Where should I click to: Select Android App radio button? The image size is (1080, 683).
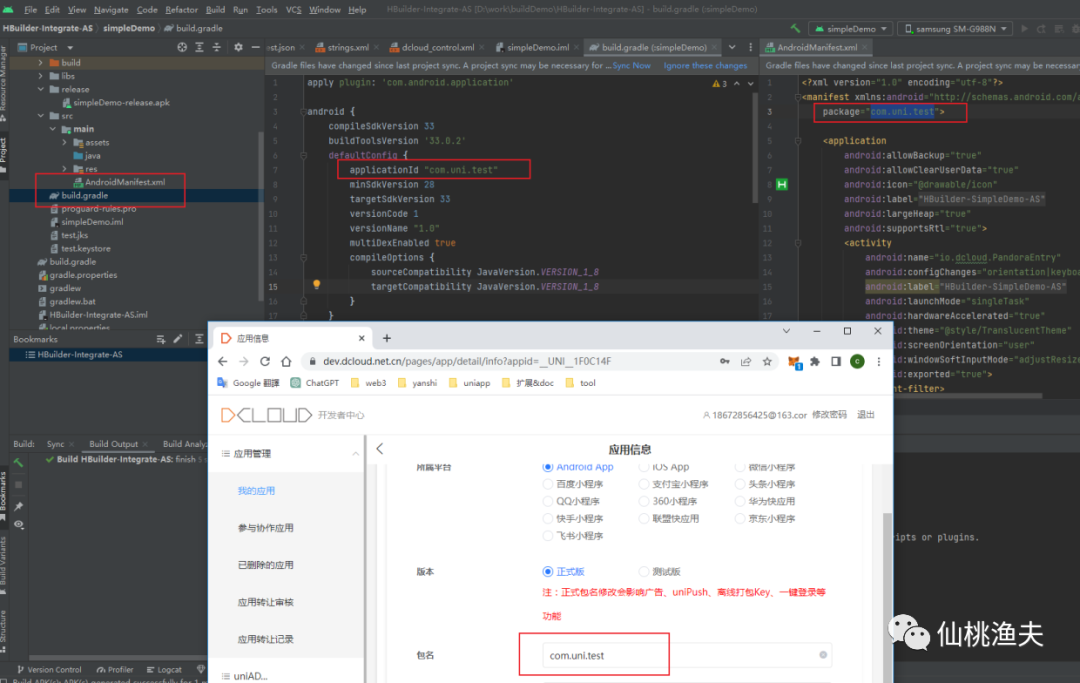548,467
